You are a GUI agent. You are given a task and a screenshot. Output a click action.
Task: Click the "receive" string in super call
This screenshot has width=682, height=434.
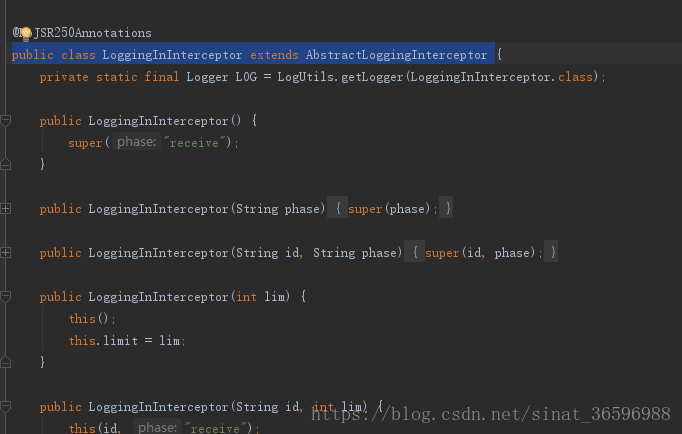coord(194,142)
